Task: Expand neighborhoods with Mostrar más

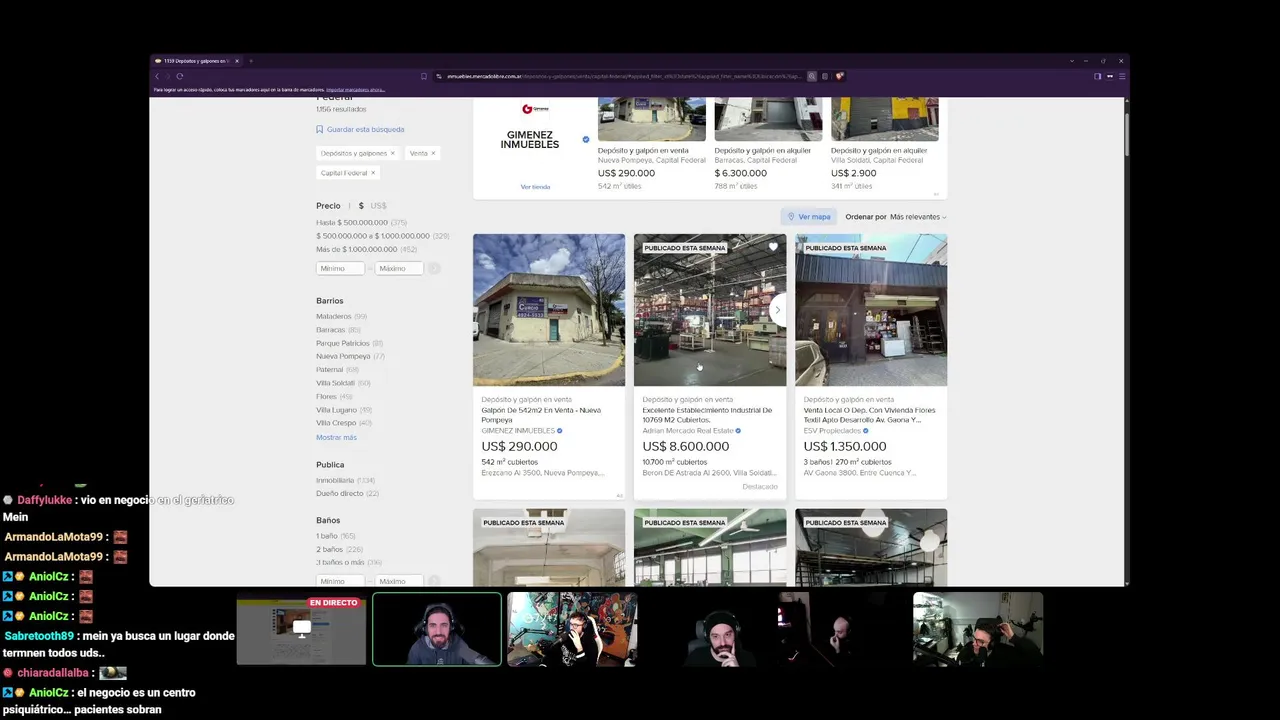Action: coord(336,437)
